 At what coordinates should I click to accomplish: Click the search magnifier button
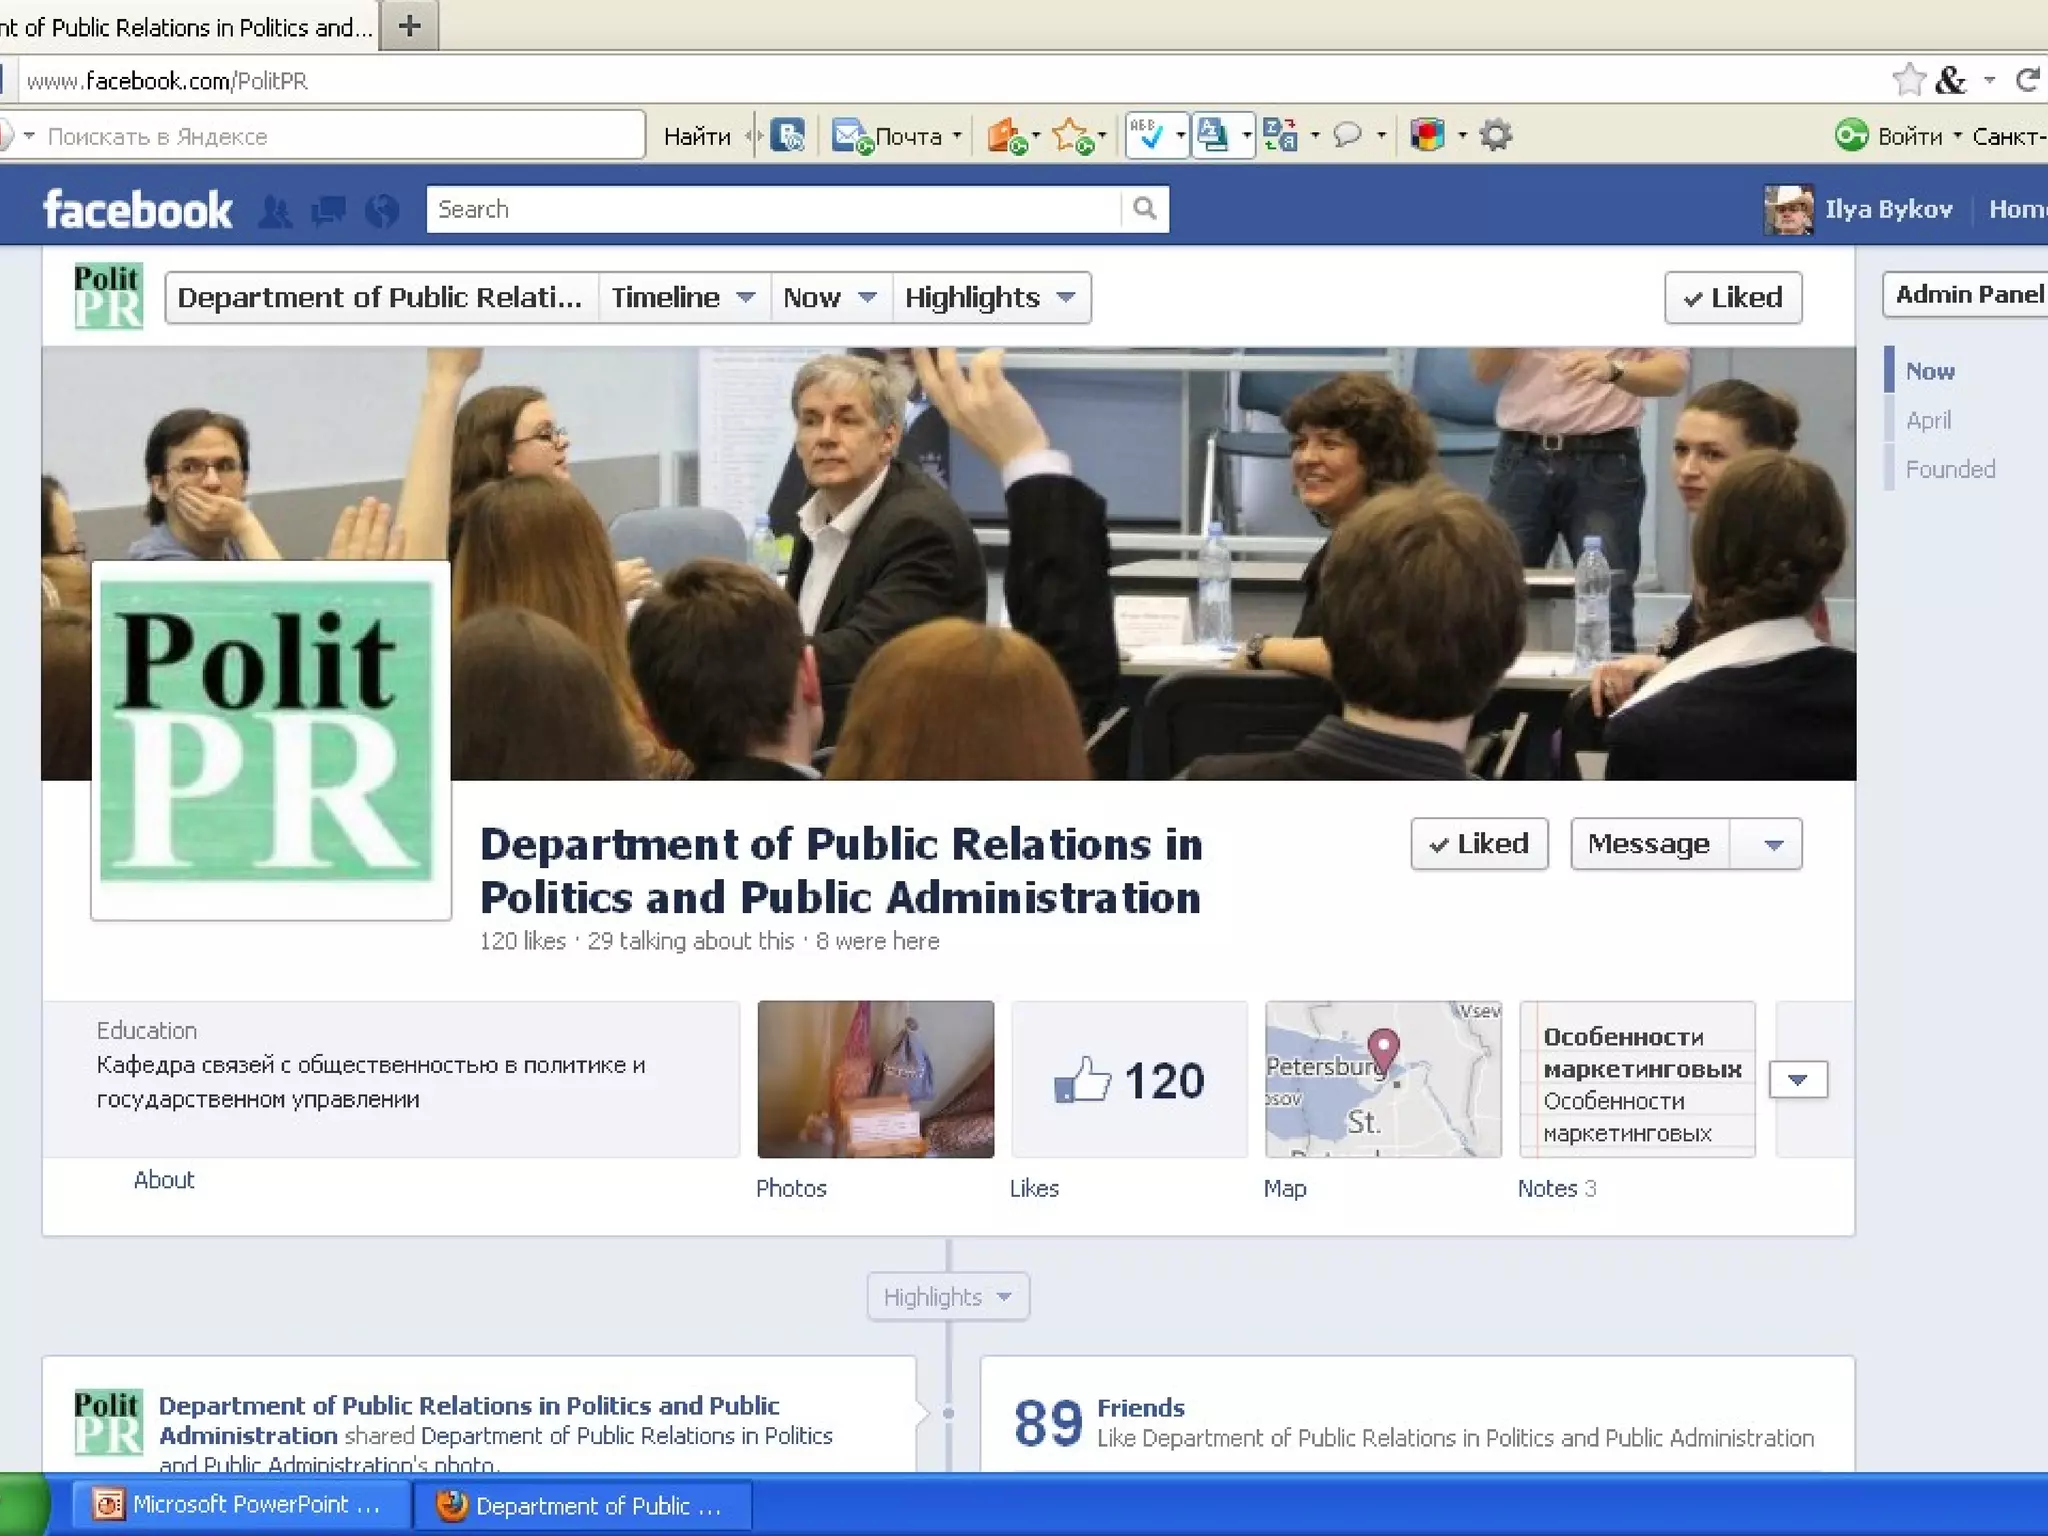click(1145, 209)
